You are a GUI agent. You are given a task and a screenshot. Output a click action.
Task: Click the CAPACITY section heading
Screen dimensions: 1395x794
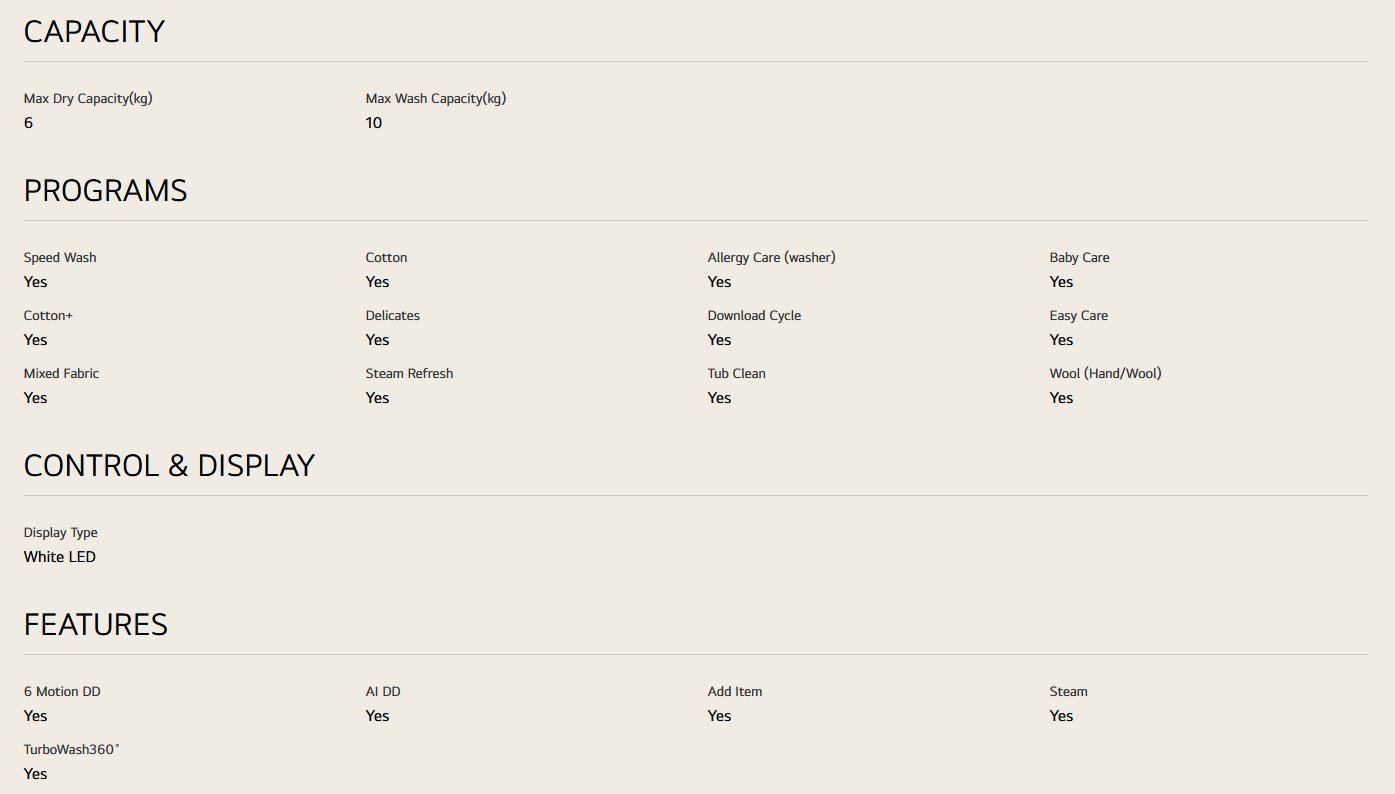pyautogui.click(x=94, y=32)
